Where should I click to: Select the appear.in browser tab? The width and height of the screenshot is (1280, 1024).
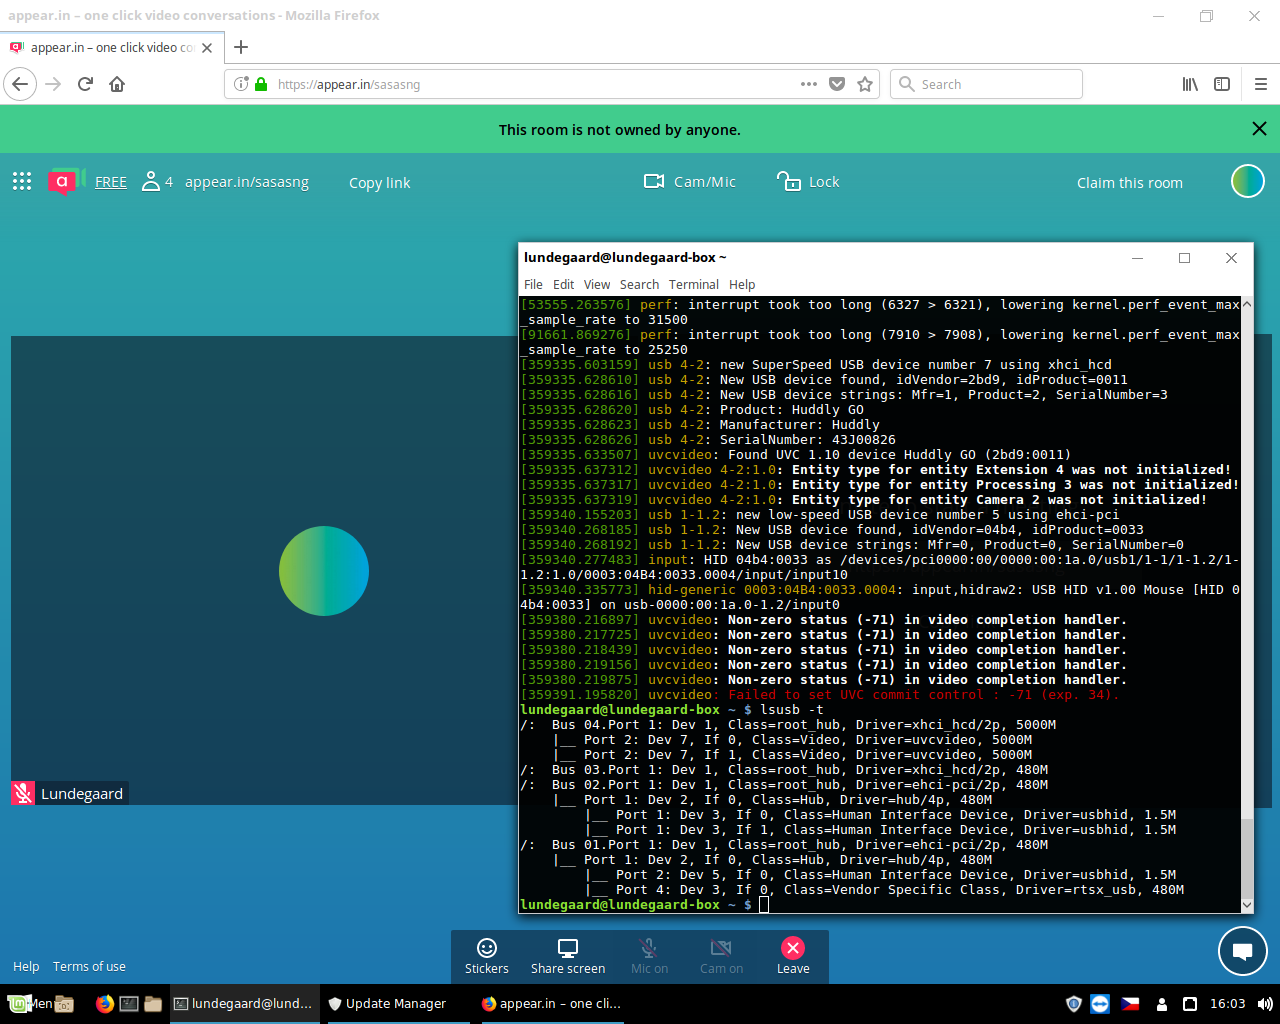(111, 47)
